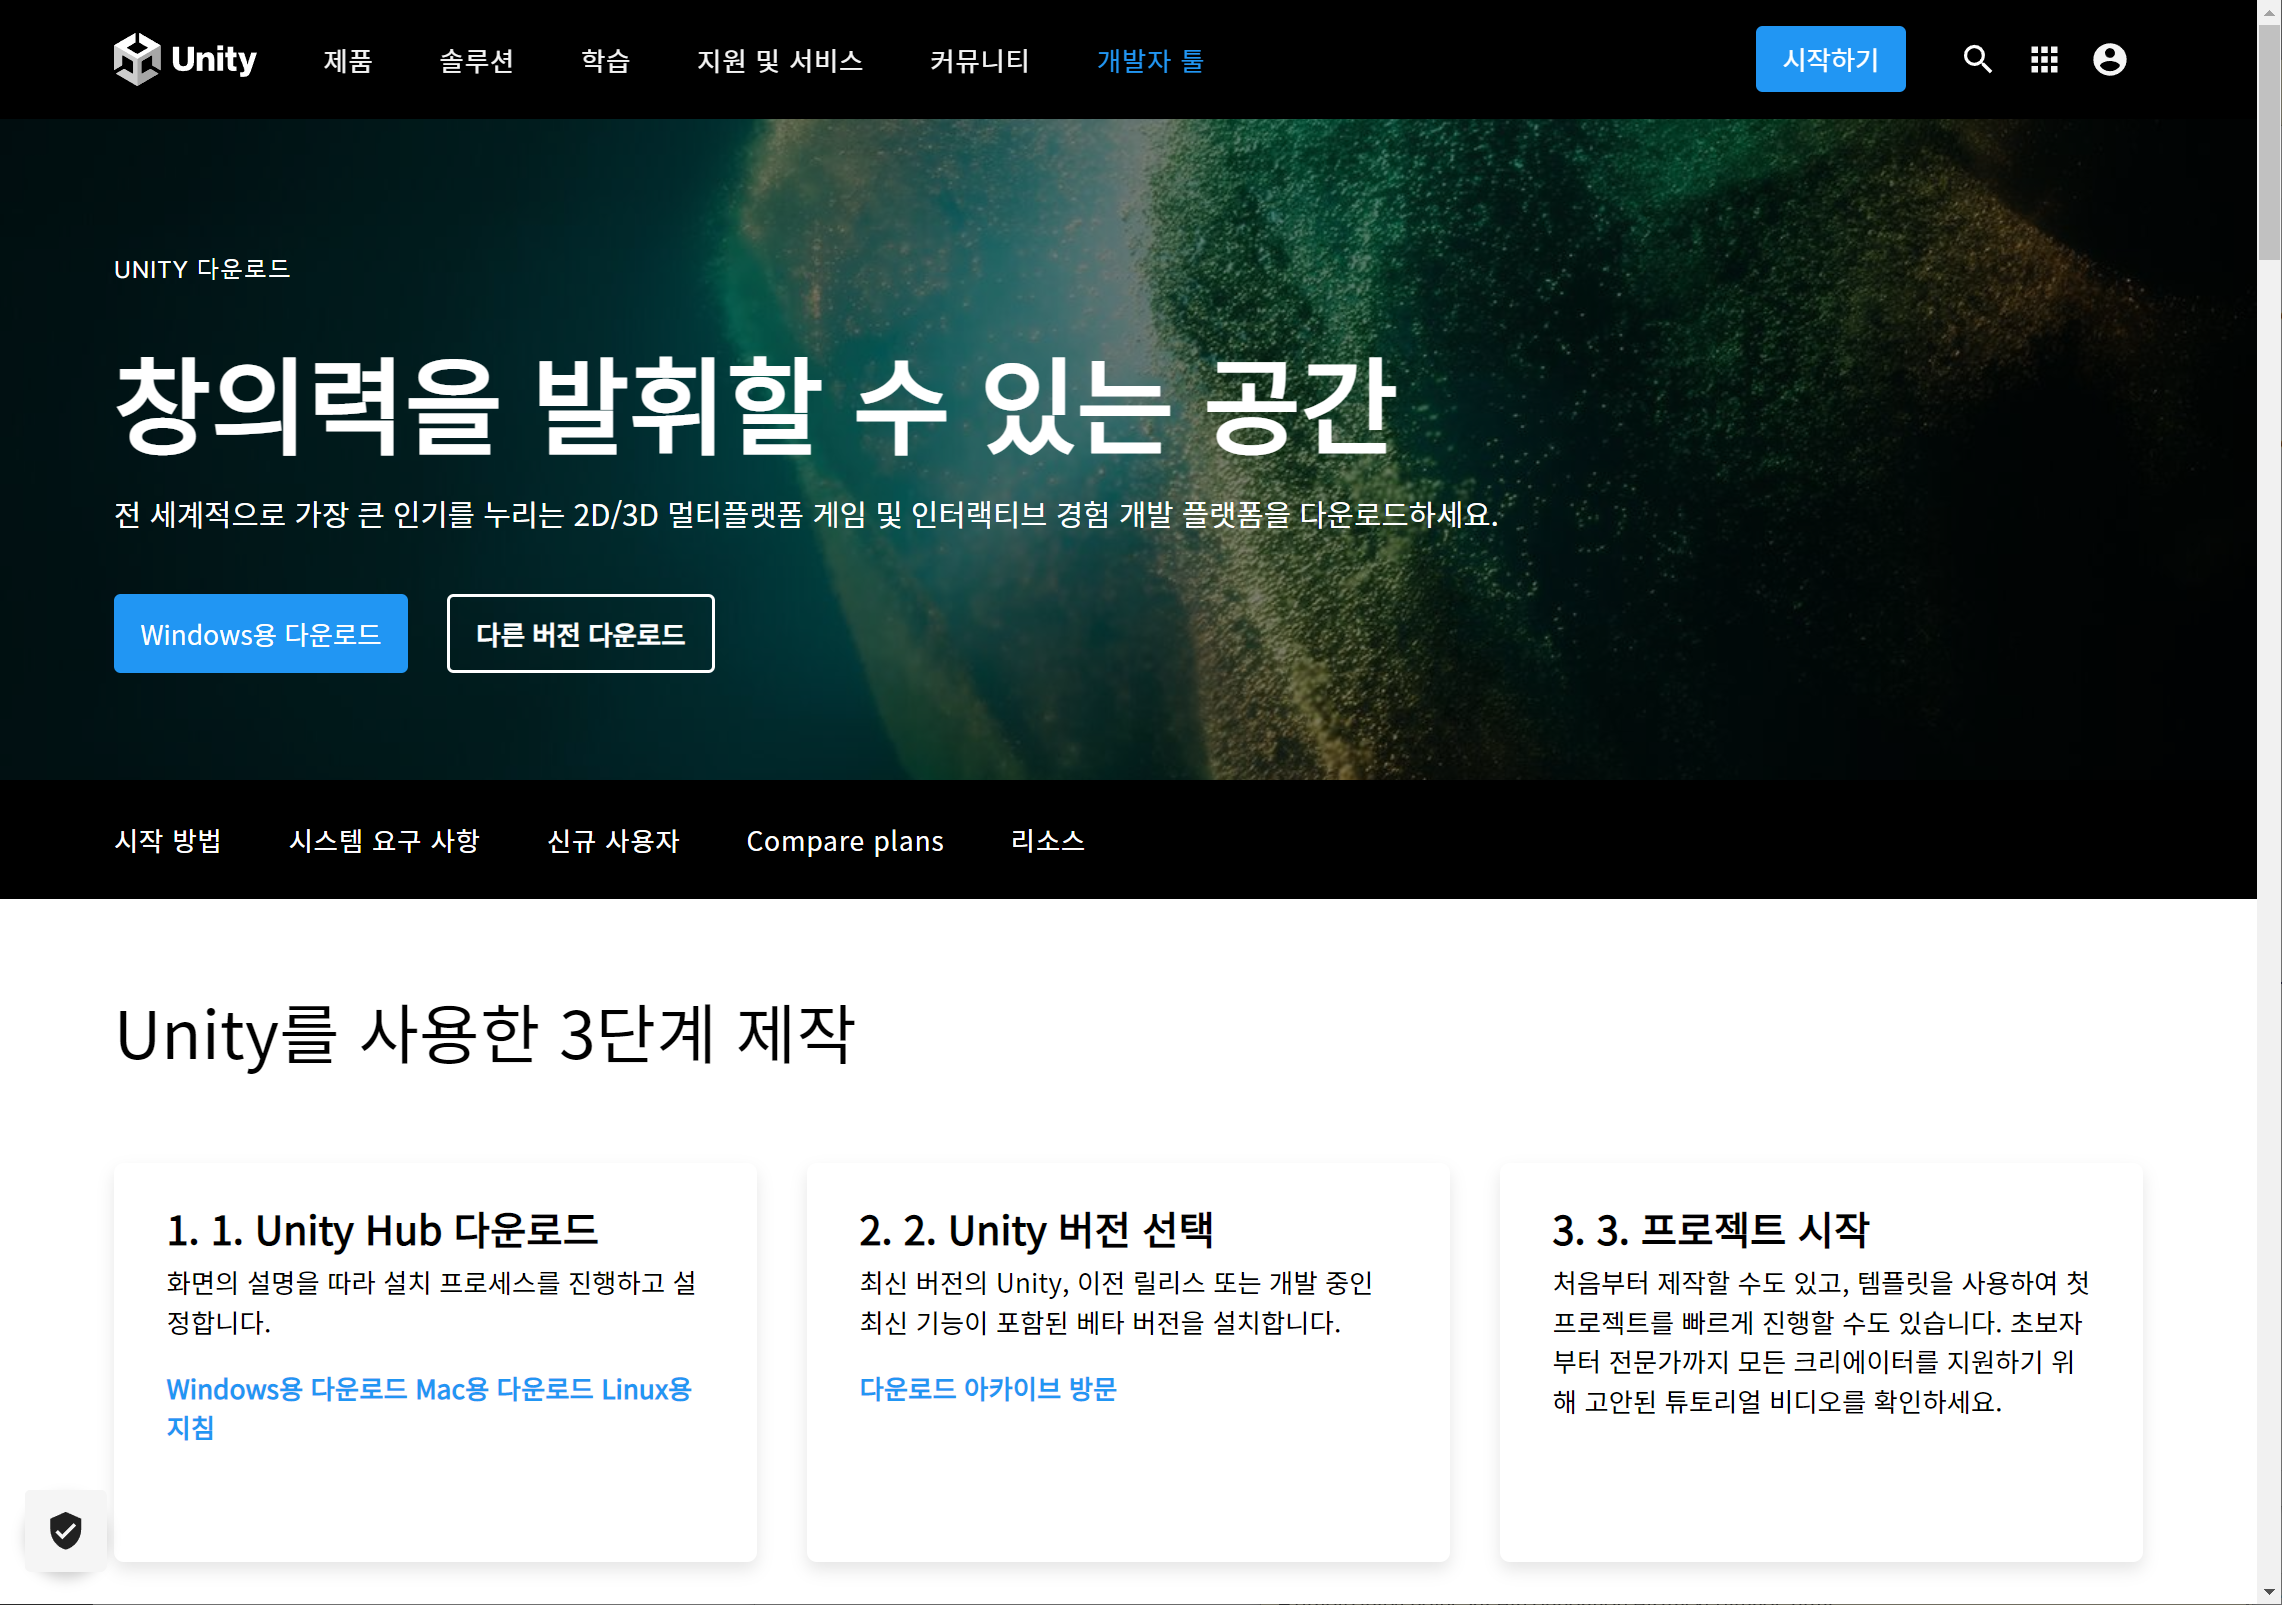Click the Windows용 다운로드 blue button
The width and height of the screenshot is (2282, 1605).
pos(260,634)
